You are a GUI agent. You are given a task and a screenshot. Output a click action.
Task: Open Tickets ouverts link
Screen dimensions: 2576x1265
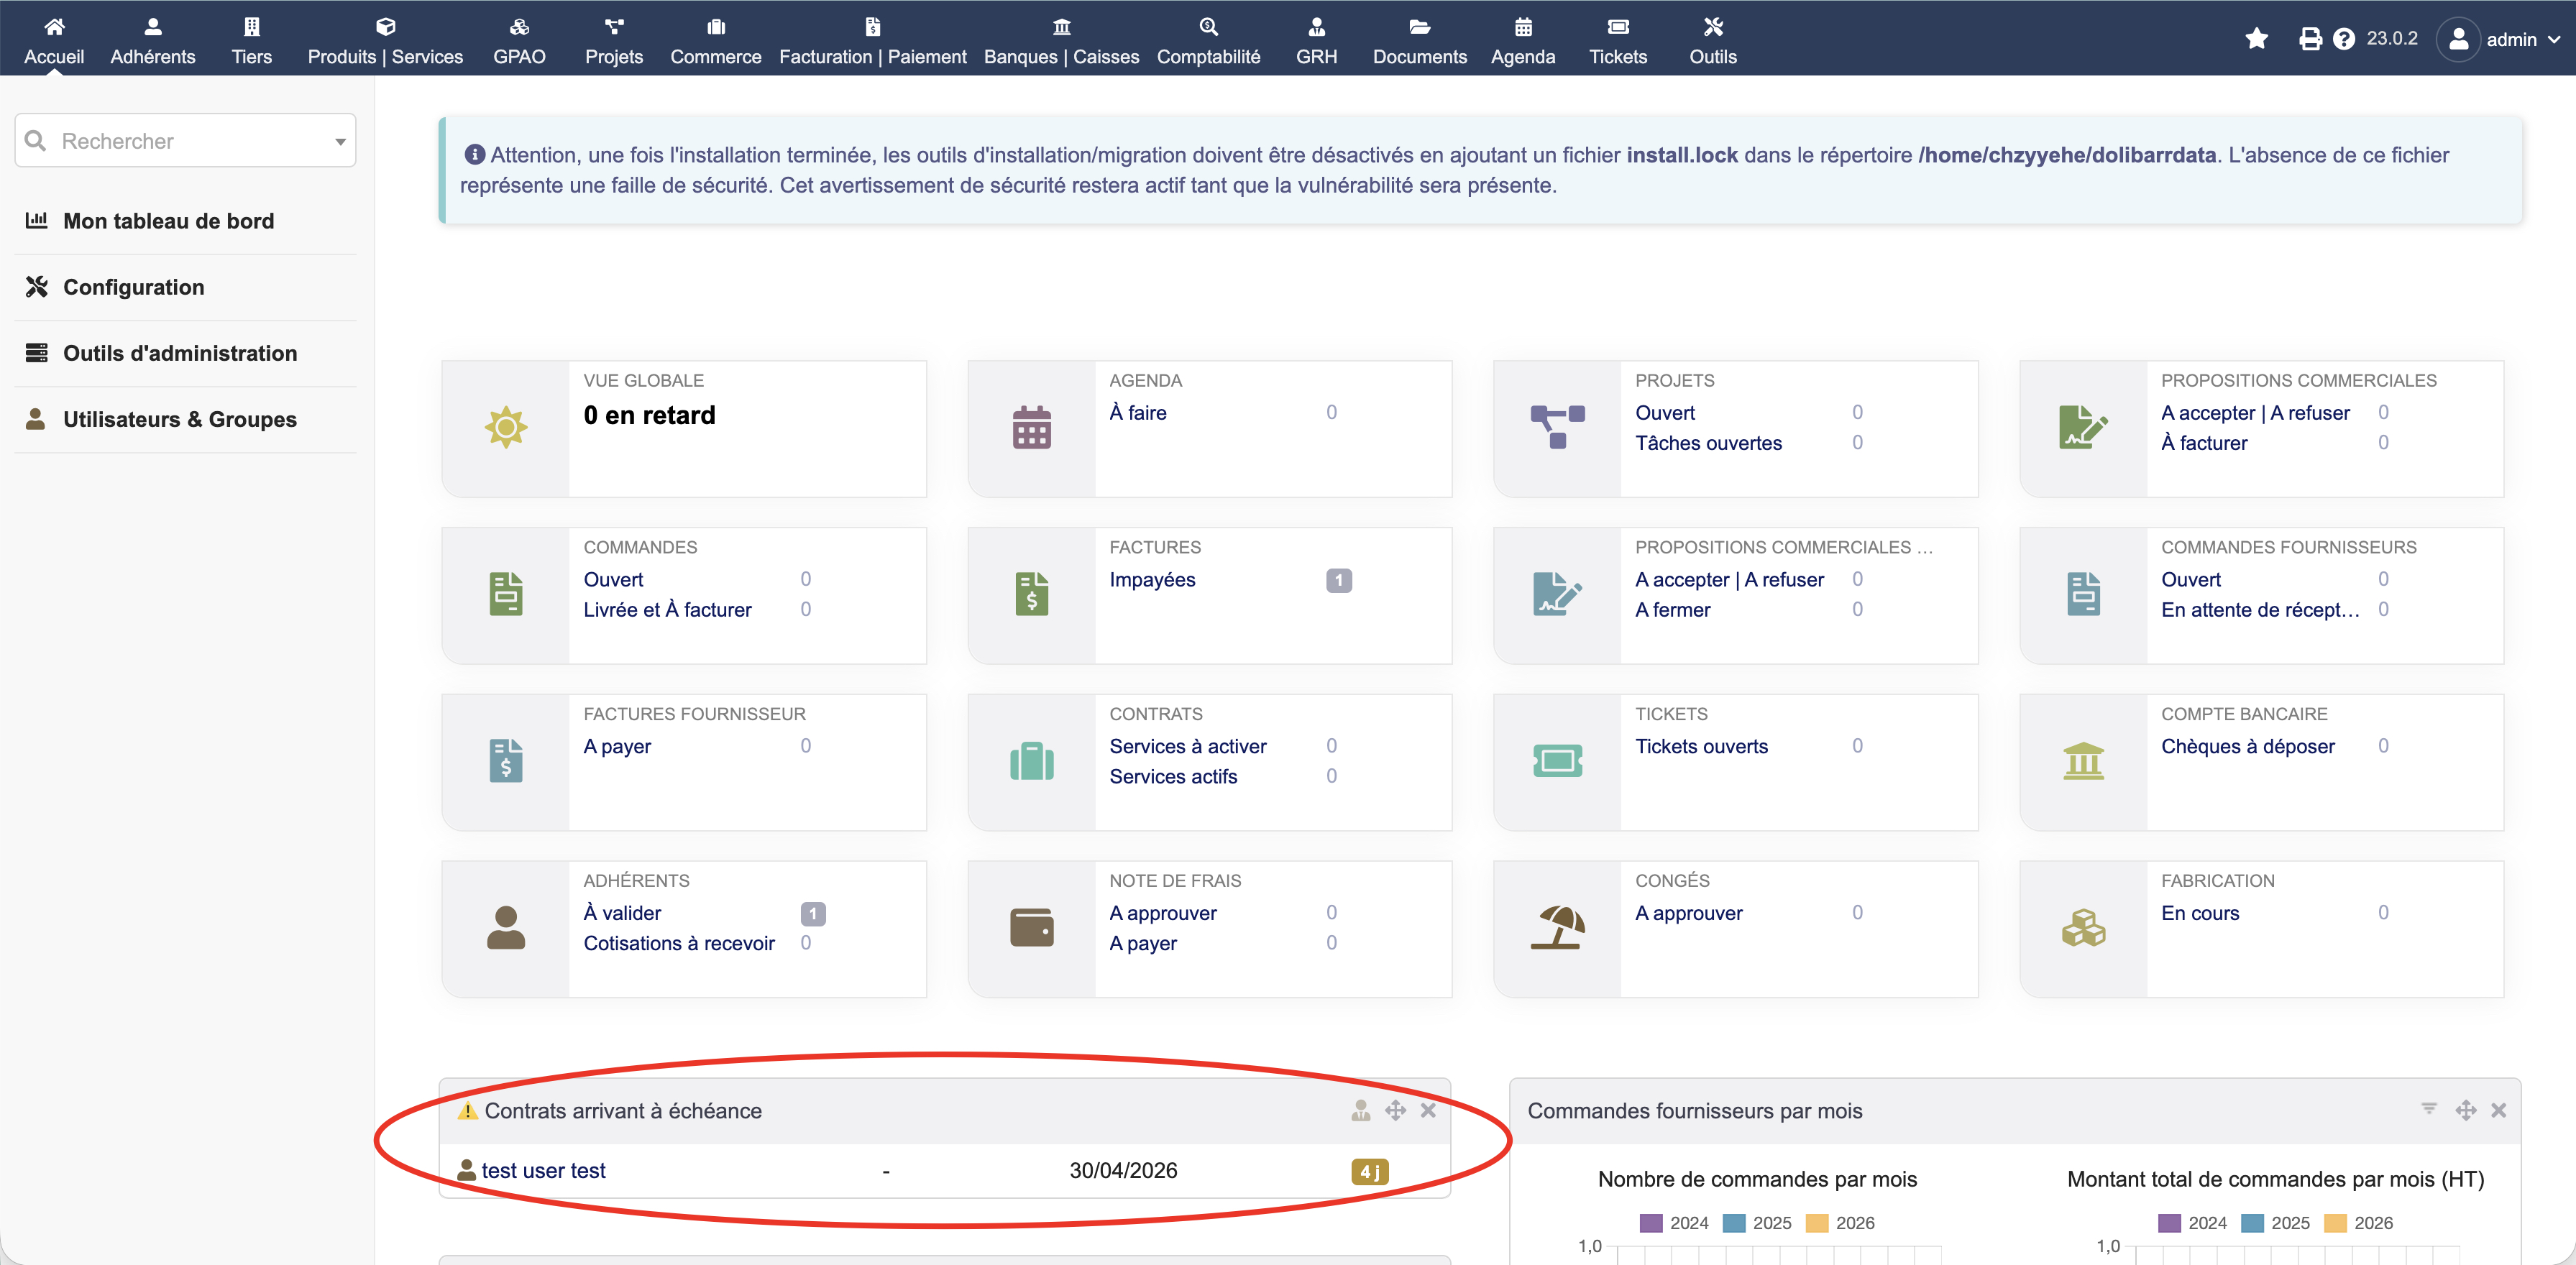(x=1701, y=747)
